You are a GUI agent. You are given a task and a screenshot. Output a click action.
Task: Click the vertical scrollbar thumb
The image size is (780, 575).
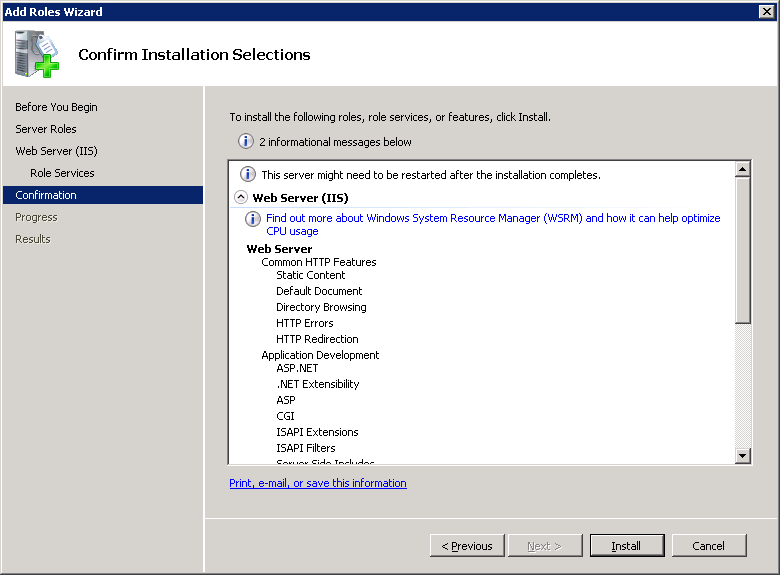click(742, 250)
